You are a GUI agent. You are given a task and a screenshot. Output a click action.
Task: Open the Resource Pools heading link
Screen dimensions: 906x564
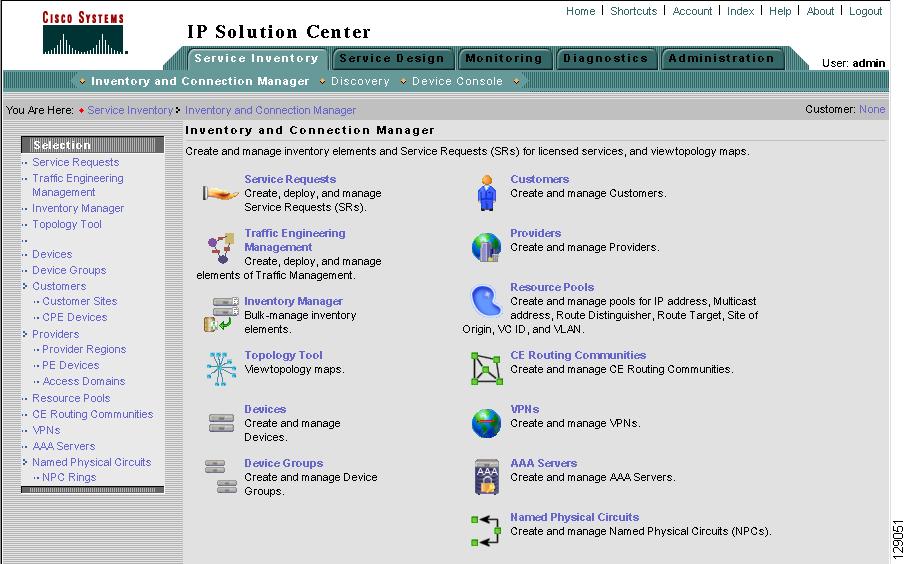(552, 287)
